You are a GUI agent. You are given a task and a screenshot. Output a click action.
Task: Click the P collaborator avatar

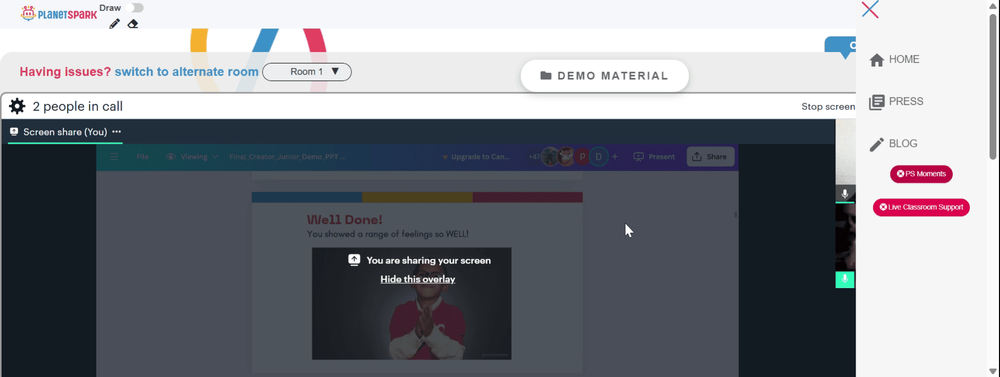582,157
